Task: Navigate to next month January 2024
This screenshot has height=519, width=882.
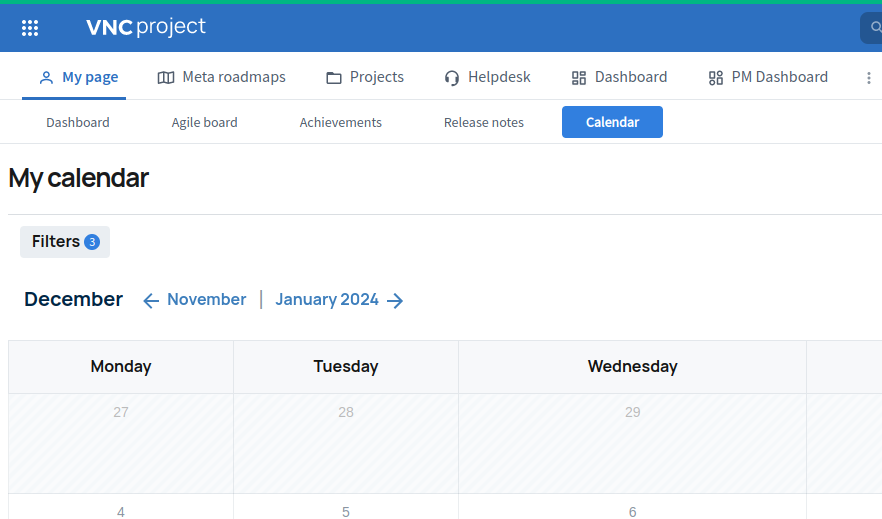Action: pyautogui.click(x=339, y=300)
